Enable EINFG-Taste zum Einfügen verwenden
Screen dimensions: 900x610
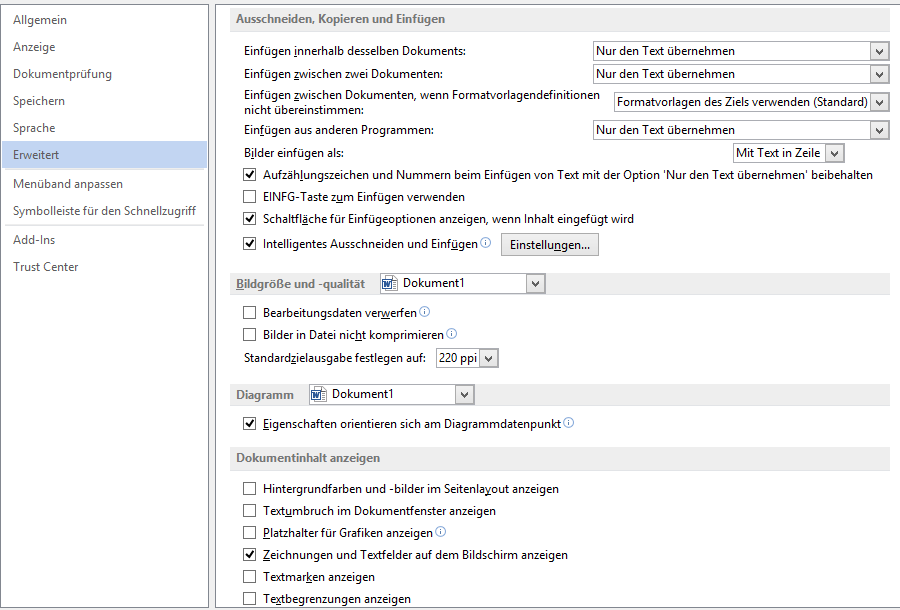(x=250, y=197)
